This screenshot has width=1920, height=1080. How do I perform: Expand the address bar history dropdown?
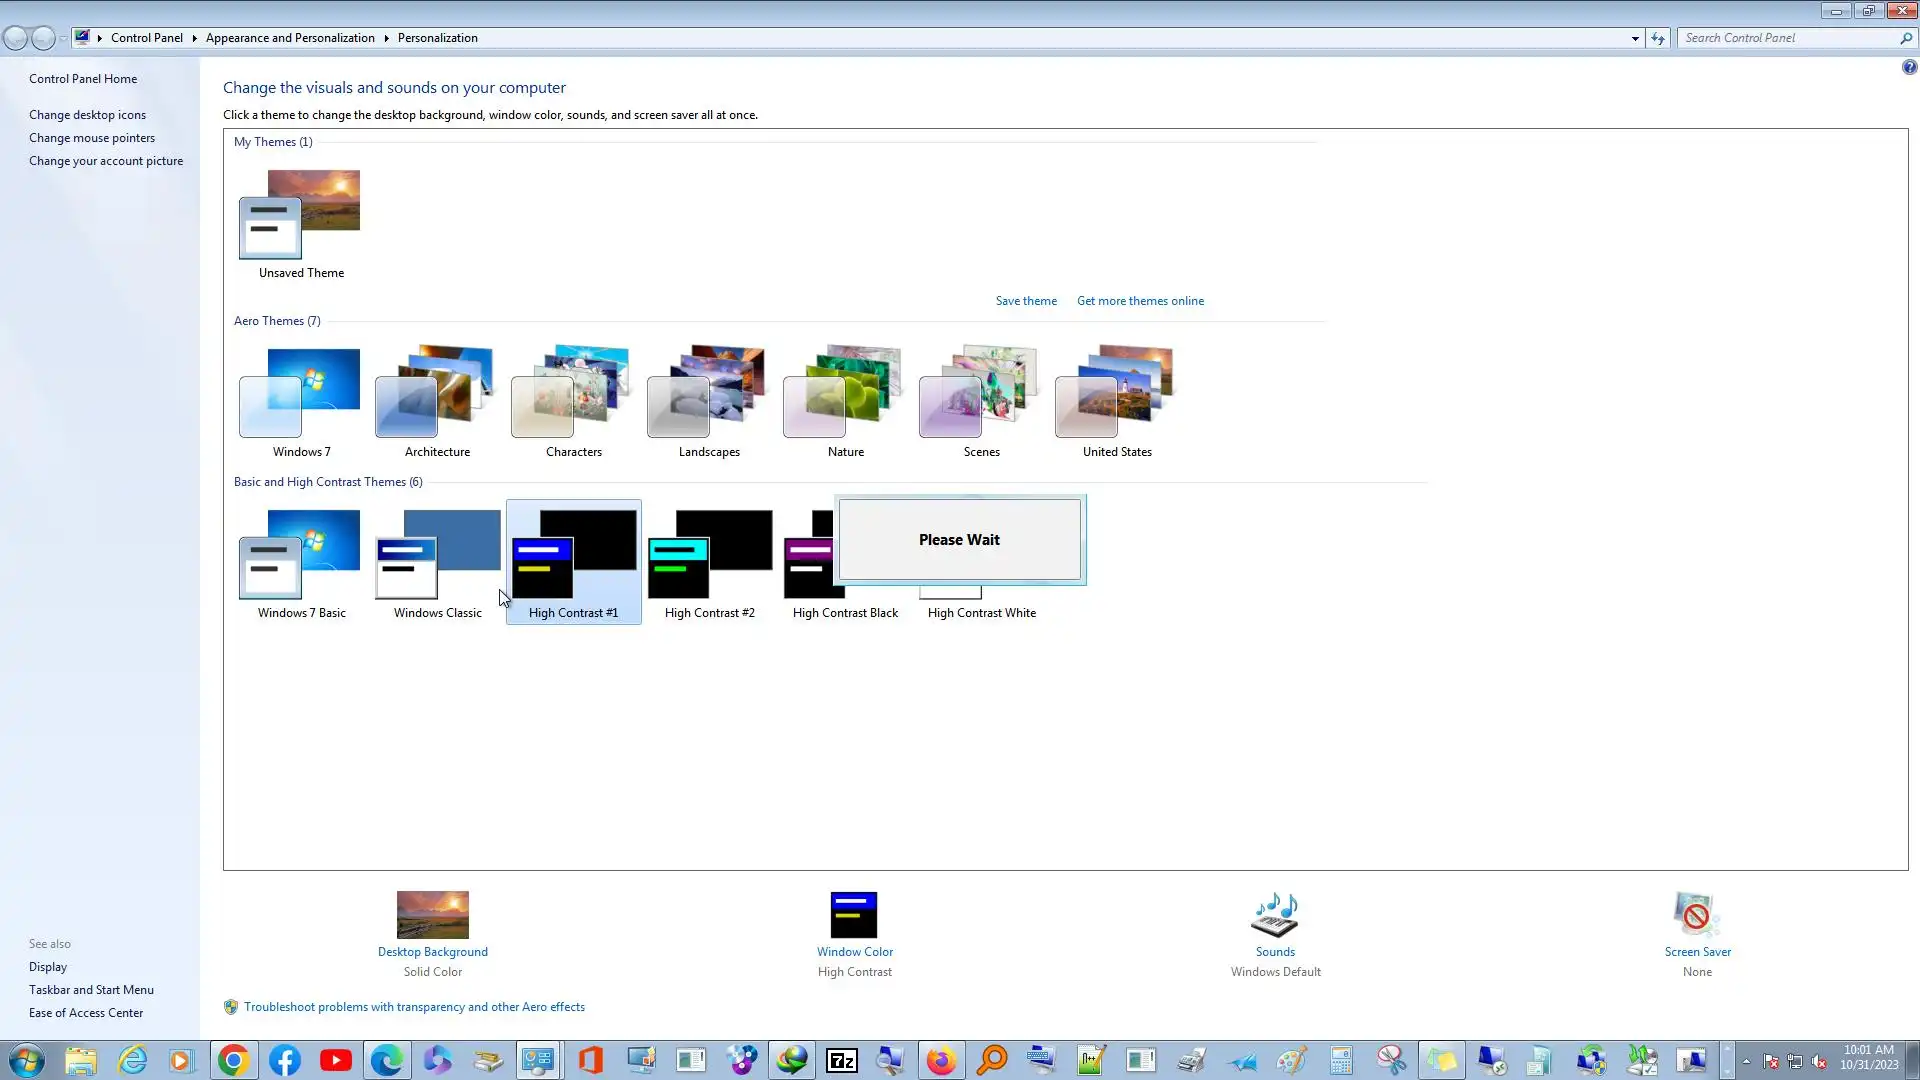click(x=1635, y=38)
